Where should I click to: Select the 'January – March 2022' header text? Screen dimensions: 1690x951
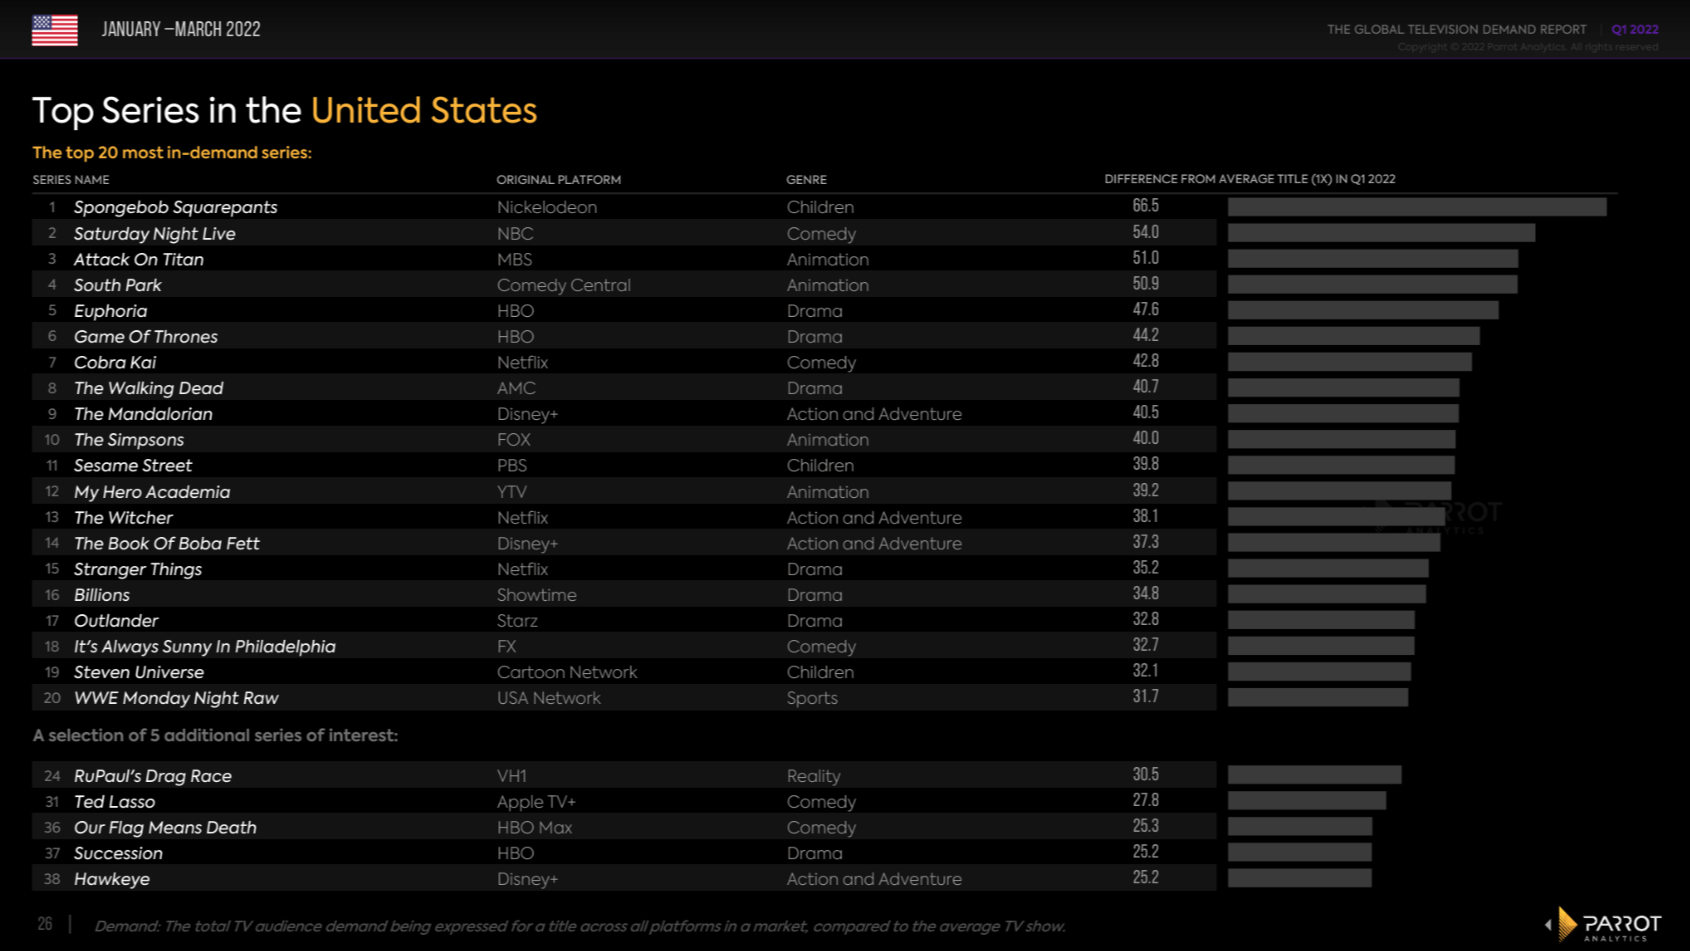[x=181, y=29]
